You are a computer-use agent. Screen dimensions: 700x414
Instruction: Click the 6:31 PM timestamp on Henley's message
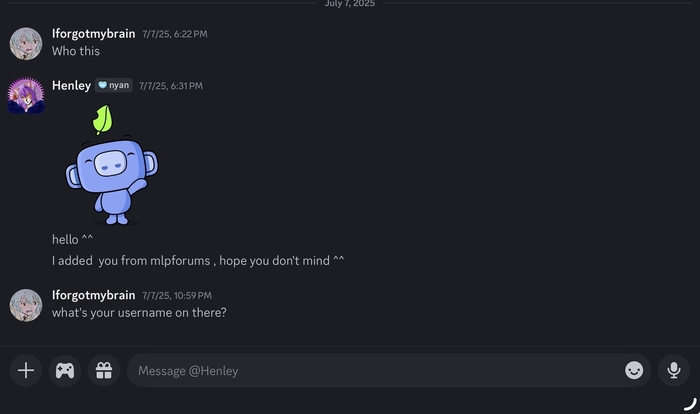pos(171,86)
